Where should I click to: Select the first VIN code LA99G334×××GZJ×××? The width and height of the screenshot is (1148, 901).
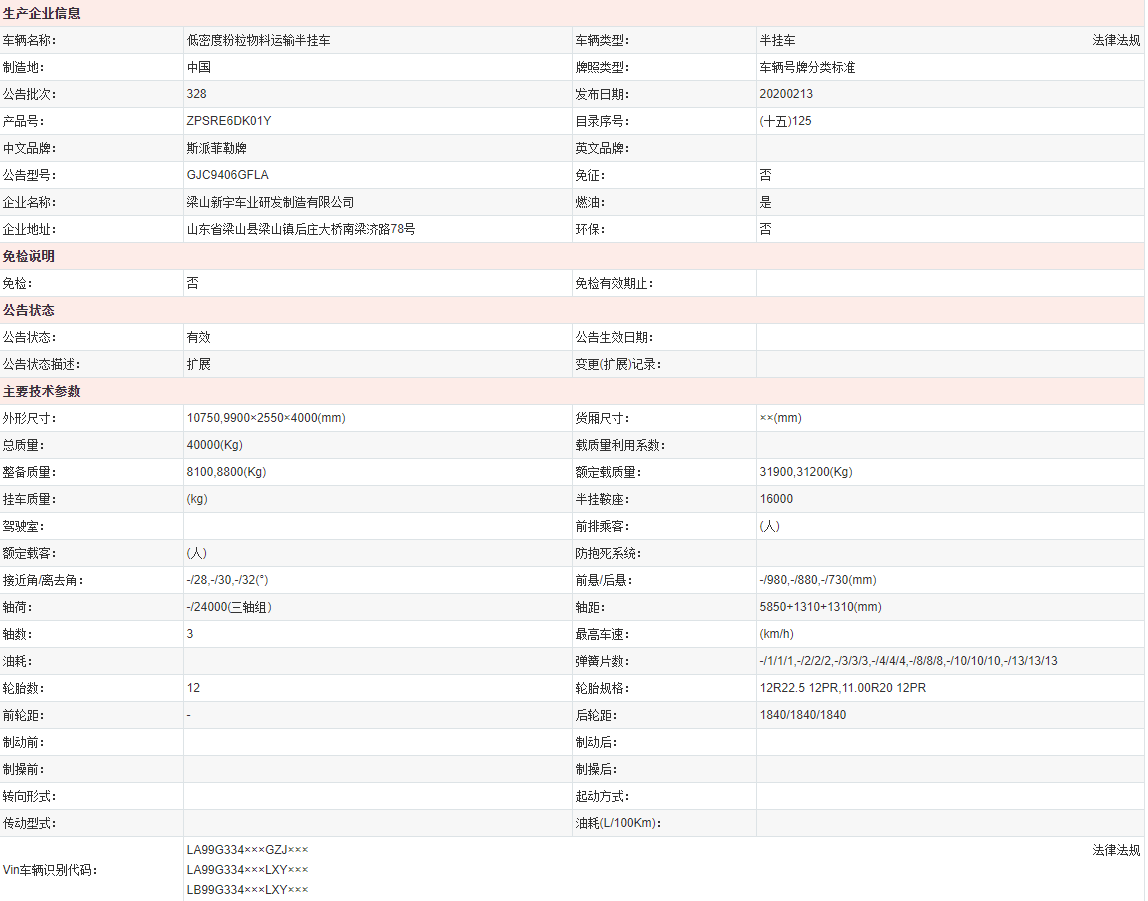coord(247,850)
